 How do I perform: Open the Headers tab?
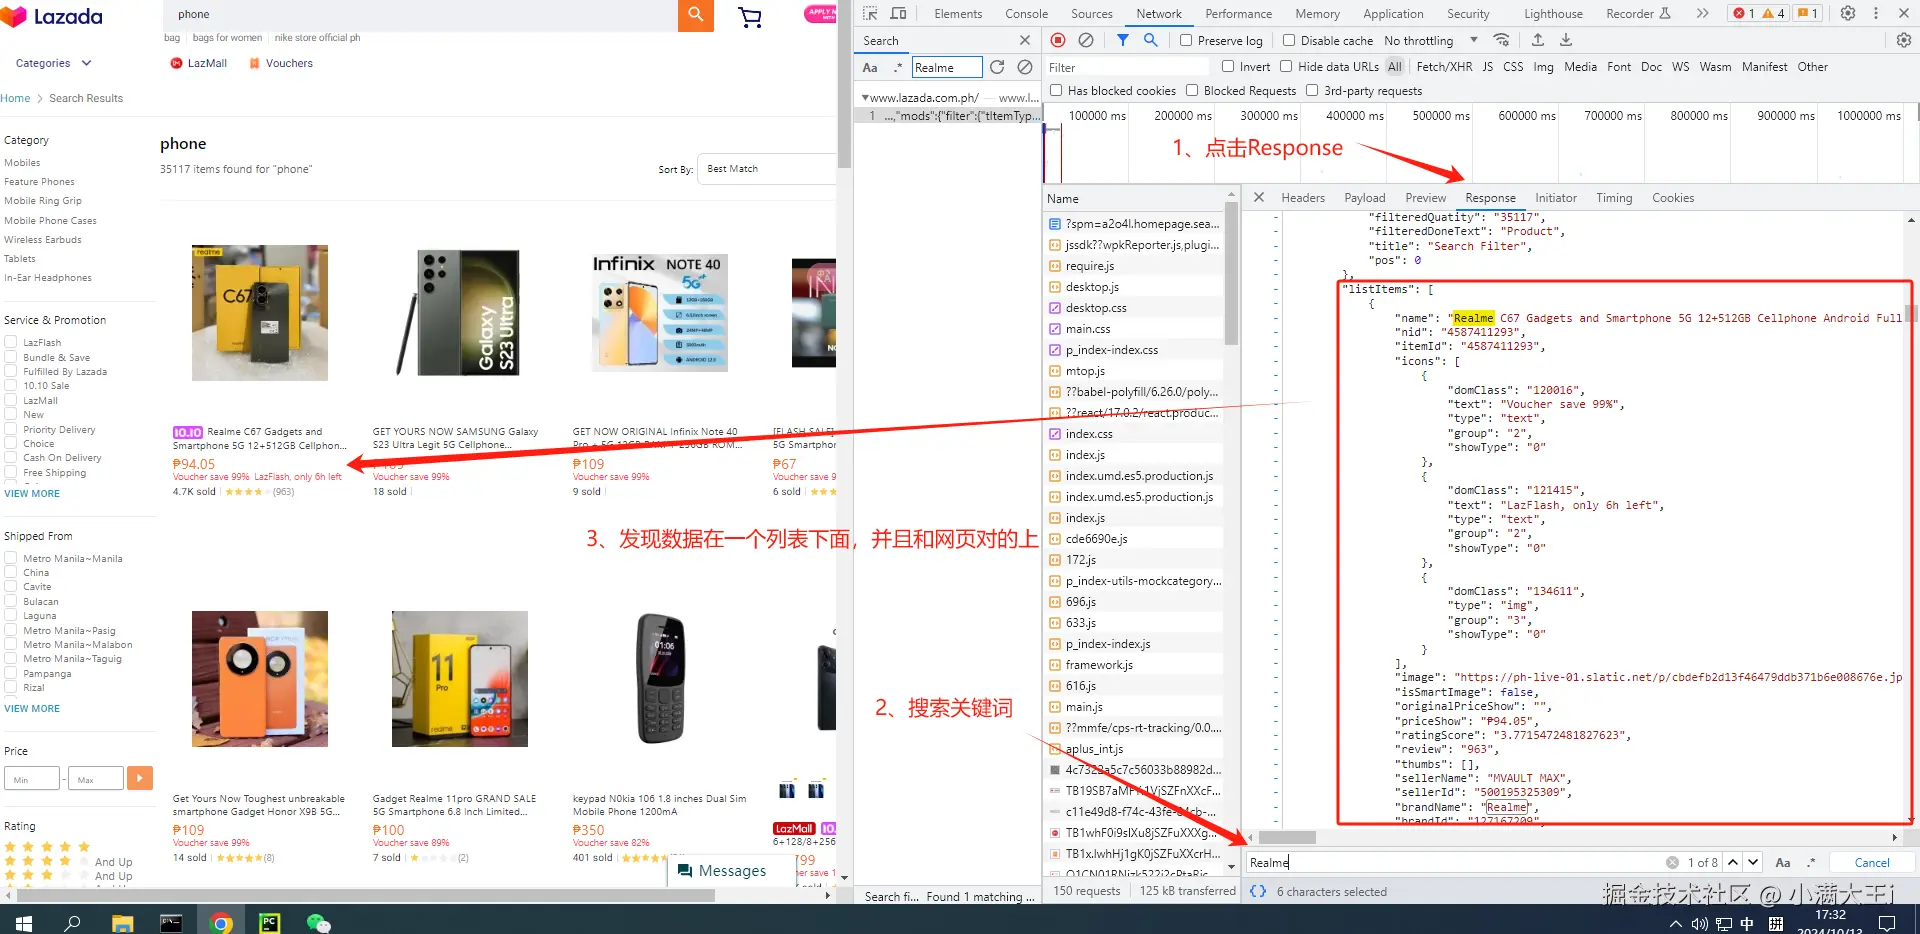coord(1303,198)
